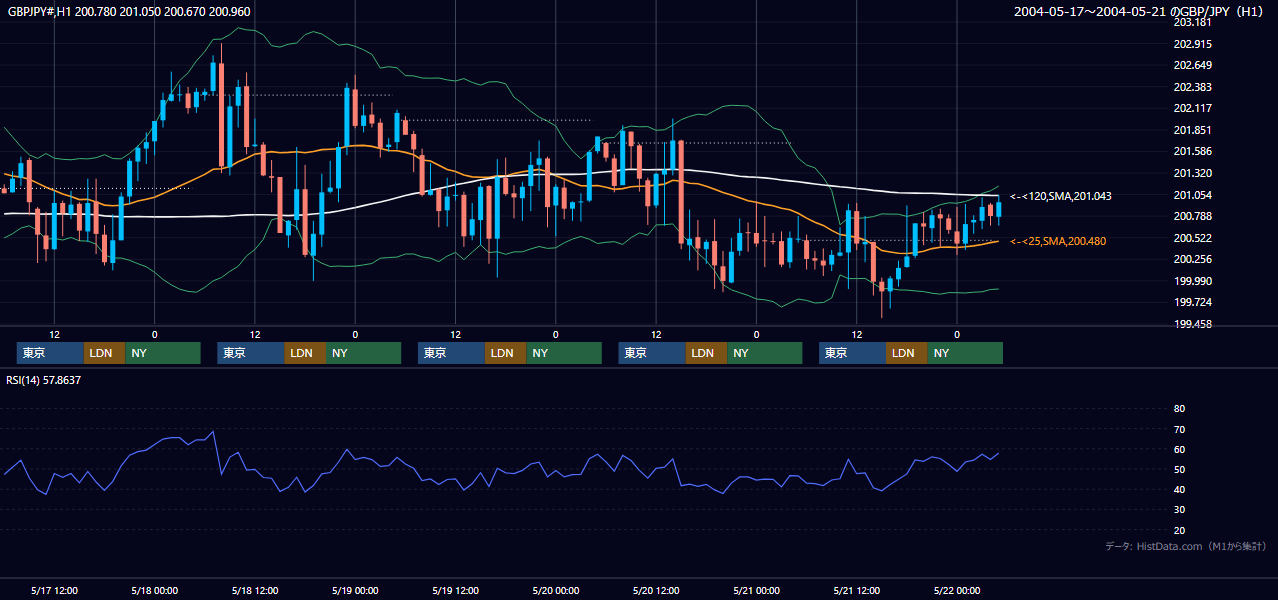The width and height of the screenshot is (1278, 600).
Task: Click the 5/20 12:00 time axis label
Action: click(x=656, y=591)
